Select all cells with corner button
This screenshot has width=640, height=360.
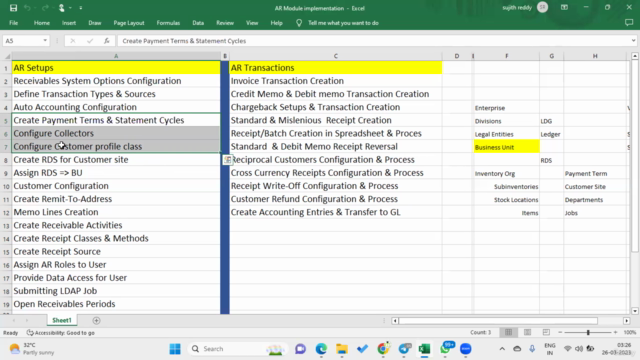point(6,56)
